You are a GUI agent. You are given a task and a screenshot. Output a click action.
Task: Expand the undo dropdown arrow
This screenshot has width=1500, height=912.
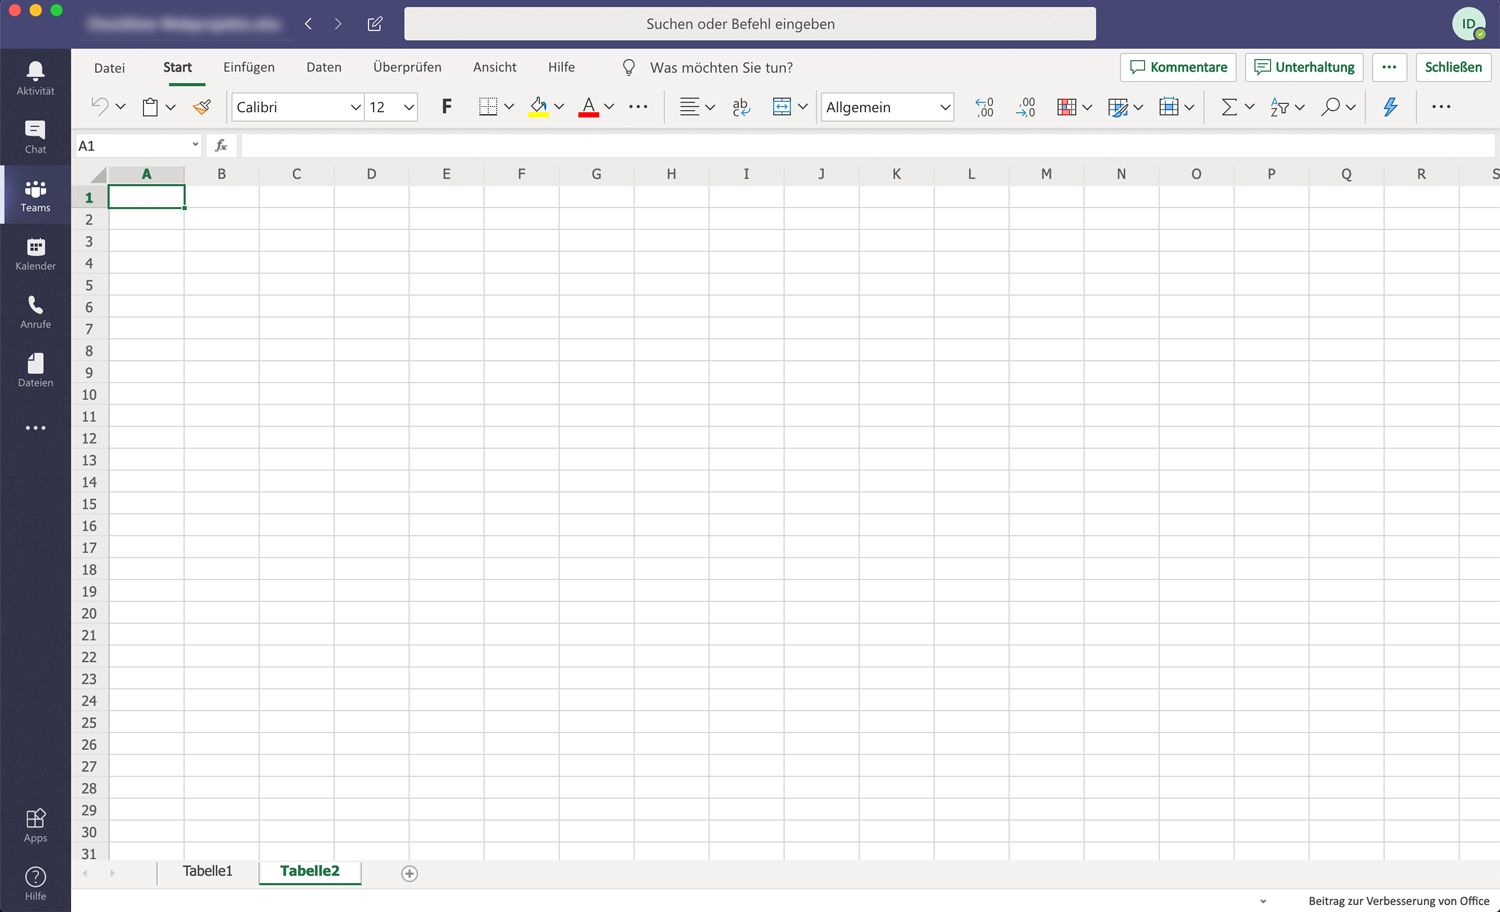click(x=120, y=107)
